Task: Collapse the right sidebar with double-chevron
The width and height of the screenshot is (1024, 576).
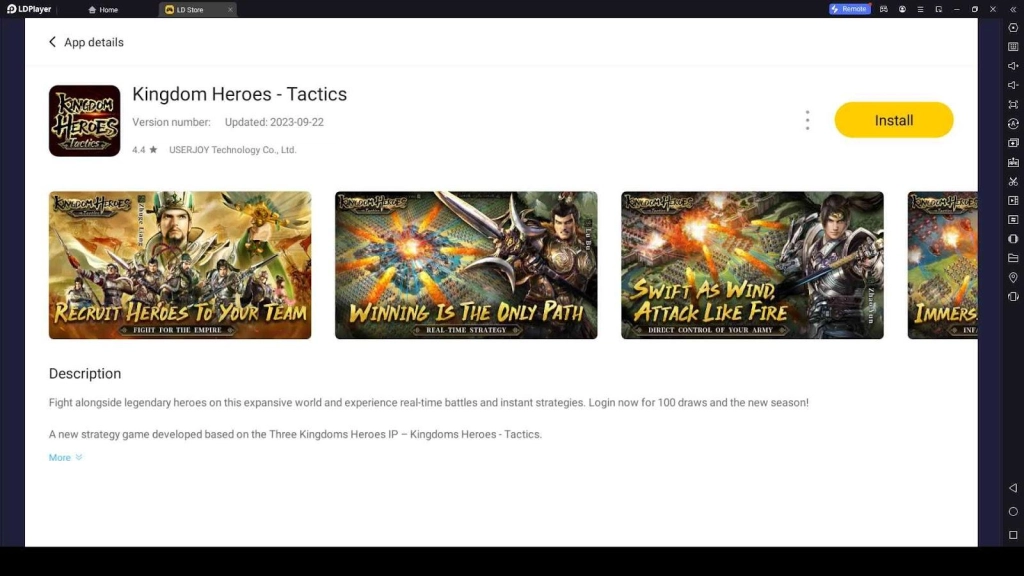Action: 1013,9
